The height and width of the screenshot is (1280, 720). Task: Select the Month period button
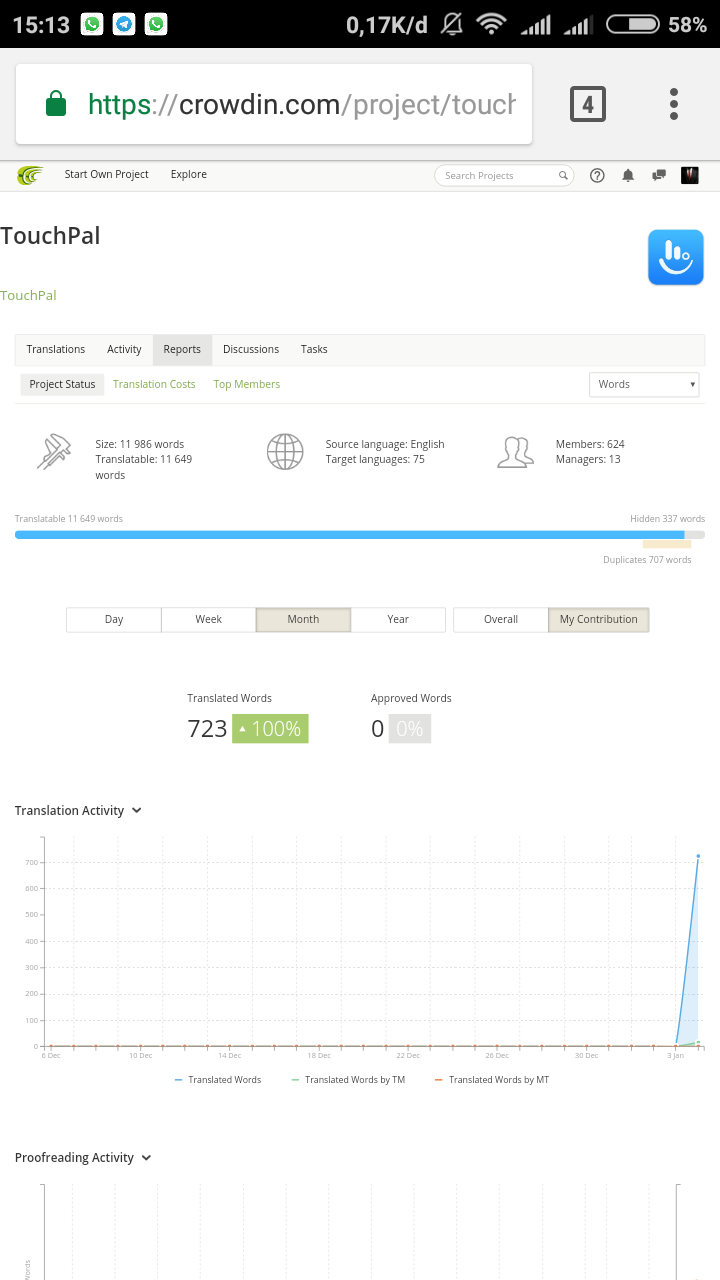point(303,619)
